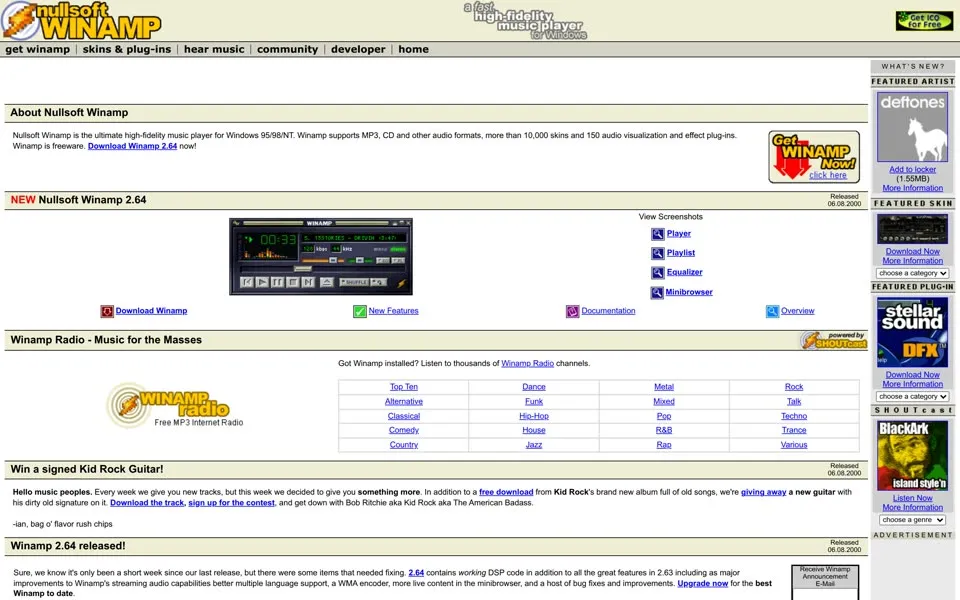Click the free download Kid Rock link
This screenshot has width=960, height=600.
(506, 492)
